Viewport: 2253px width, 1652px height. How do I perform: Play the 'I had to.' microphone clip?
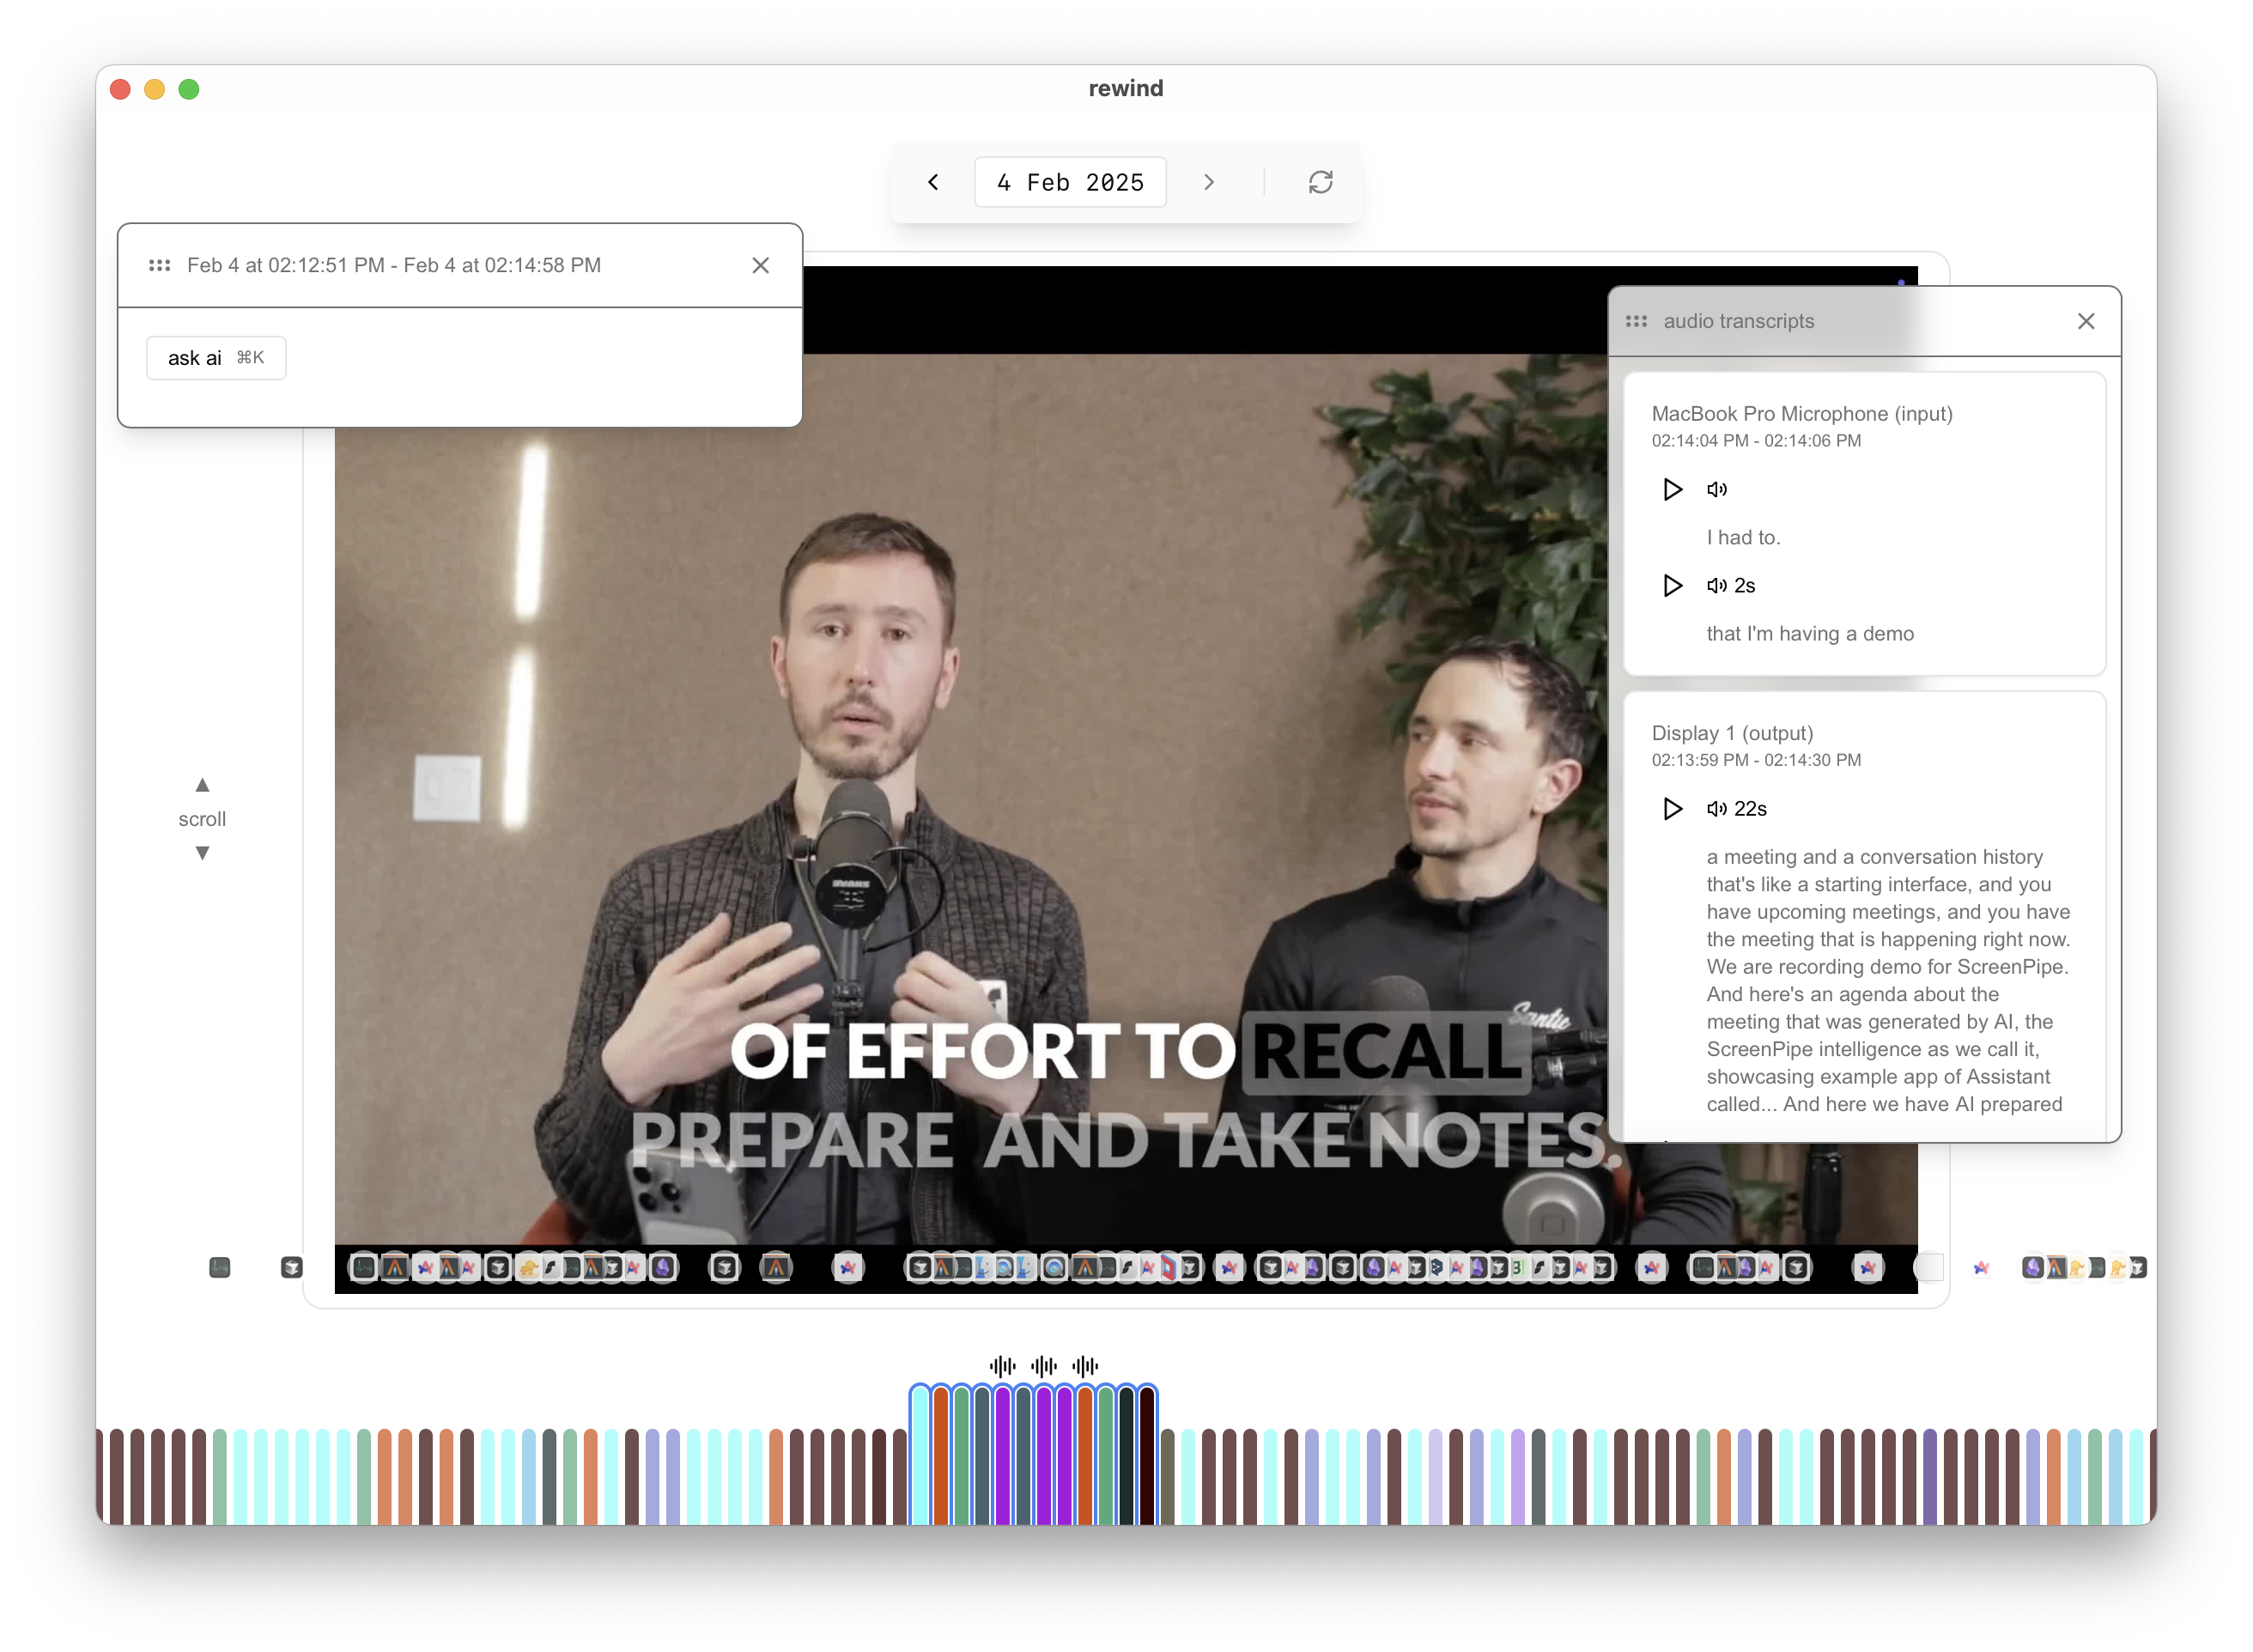pyautogui.click(x=1672, y=489)
